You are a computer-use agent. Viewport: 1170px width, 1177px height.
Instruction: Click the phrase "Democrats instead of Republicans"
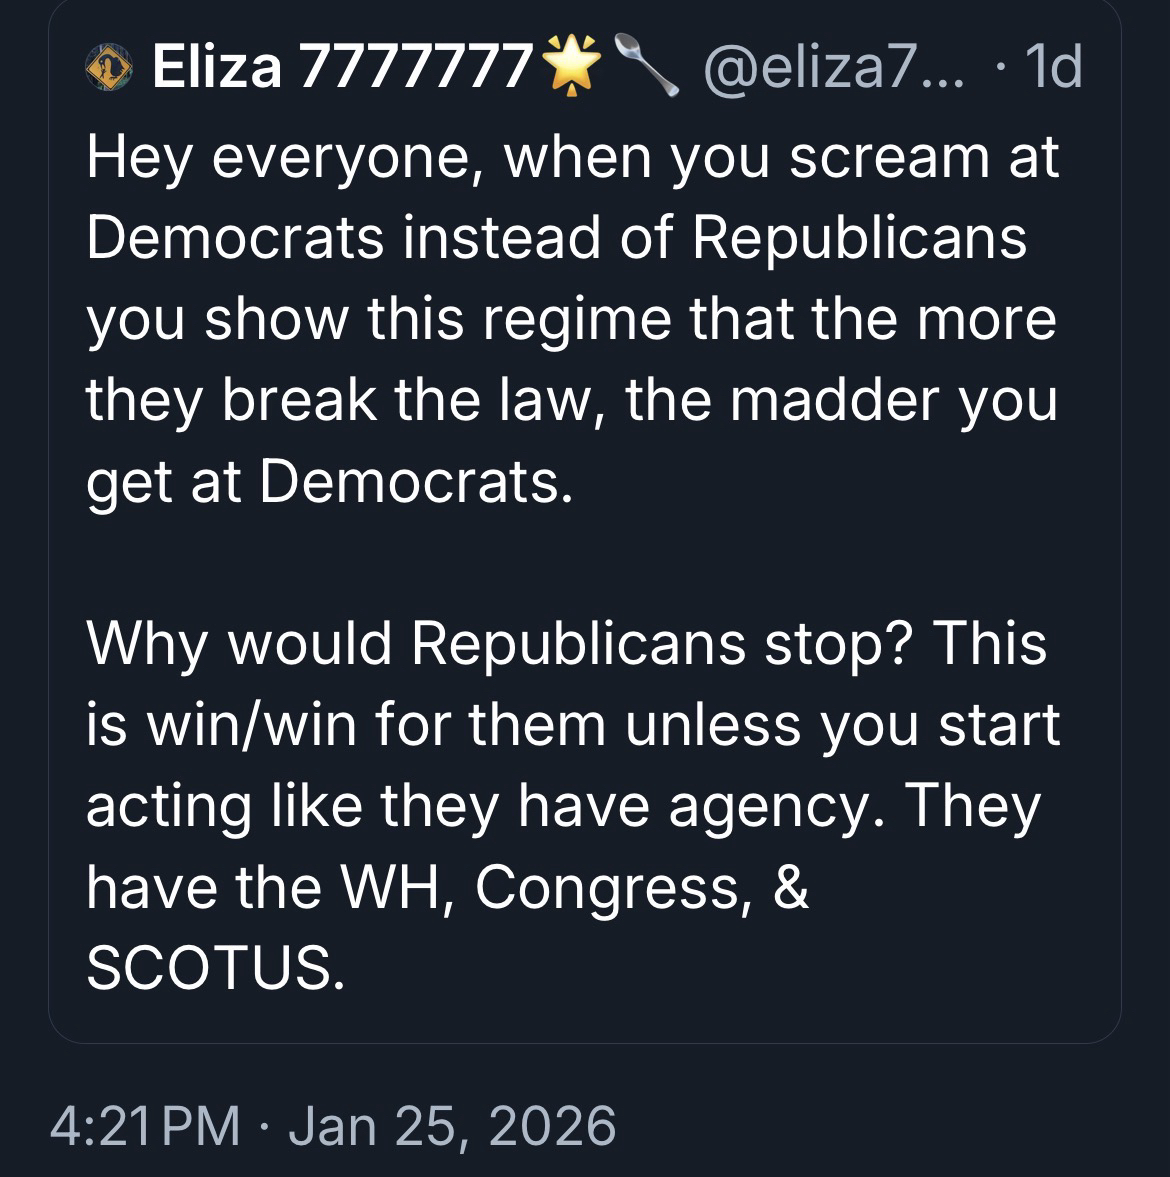(x=557, y=238)
